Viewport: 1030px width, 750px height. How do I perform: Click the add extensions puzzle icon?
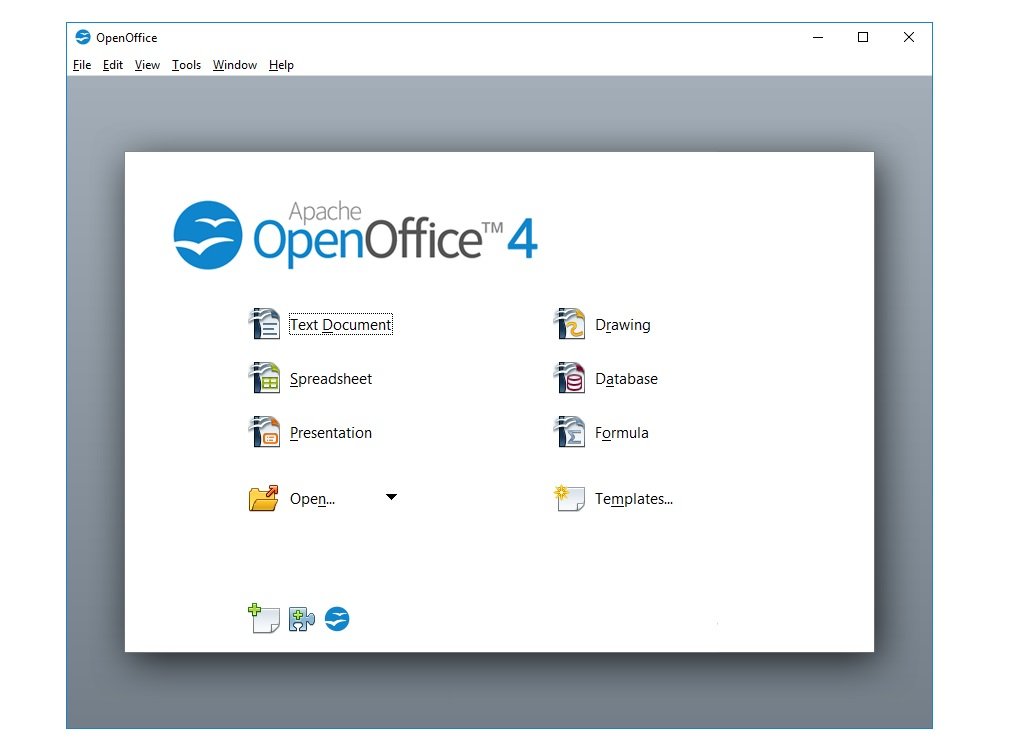(x=301, y=620)
